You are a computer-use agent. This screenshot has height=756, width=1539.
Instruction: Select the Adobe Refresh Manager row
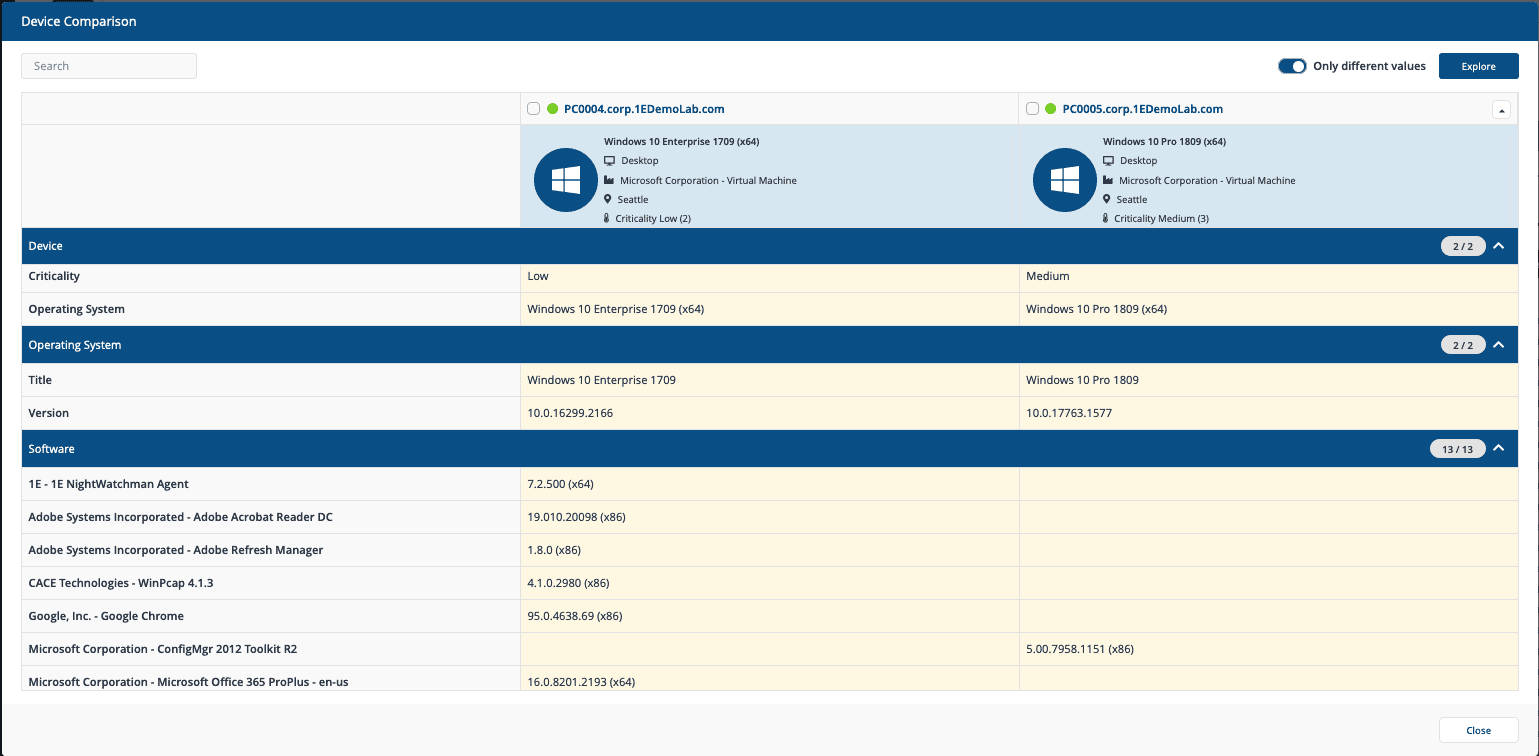[770, 550]
